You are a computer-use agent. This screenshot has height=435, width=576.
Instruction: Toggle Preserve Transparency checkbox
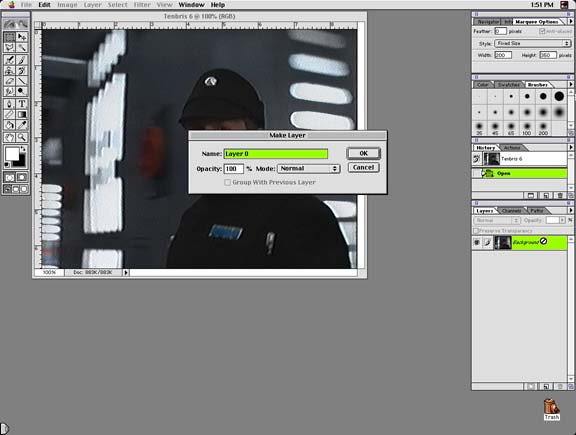click(476, 231)
